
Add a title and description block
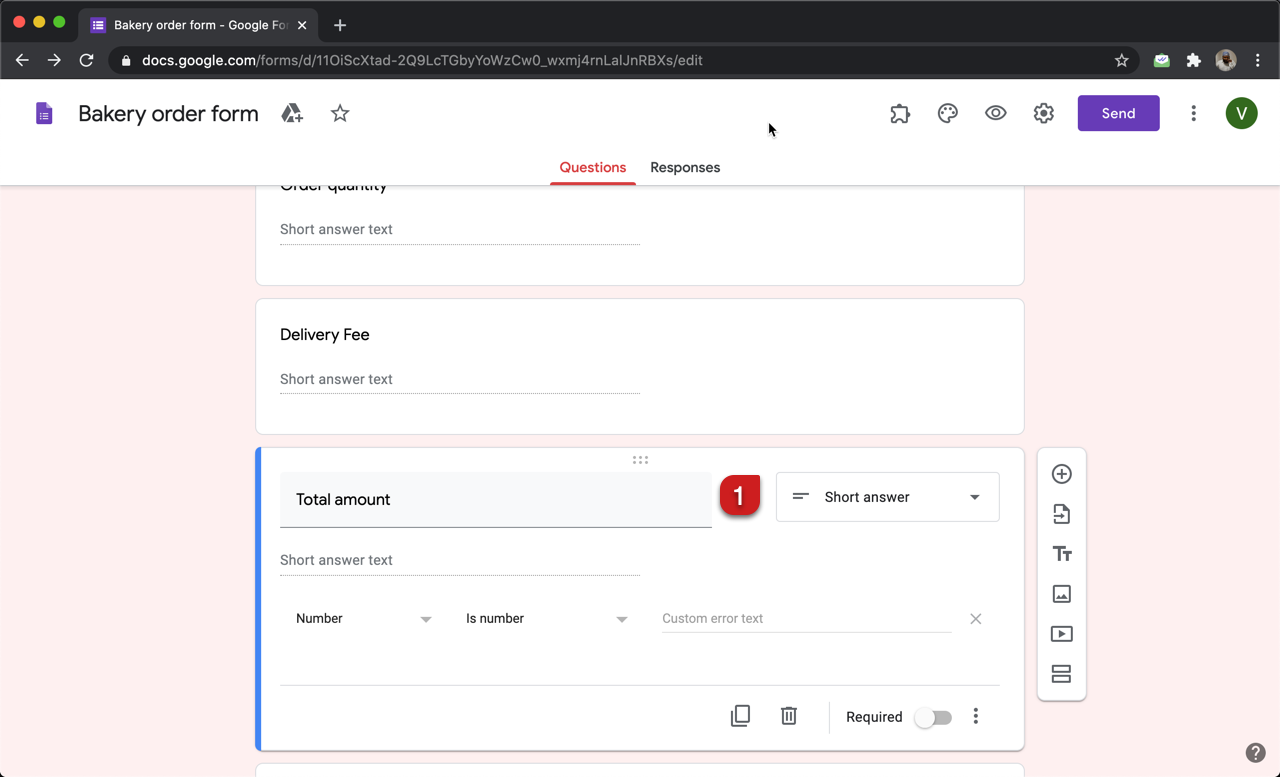pos(1061,553)
